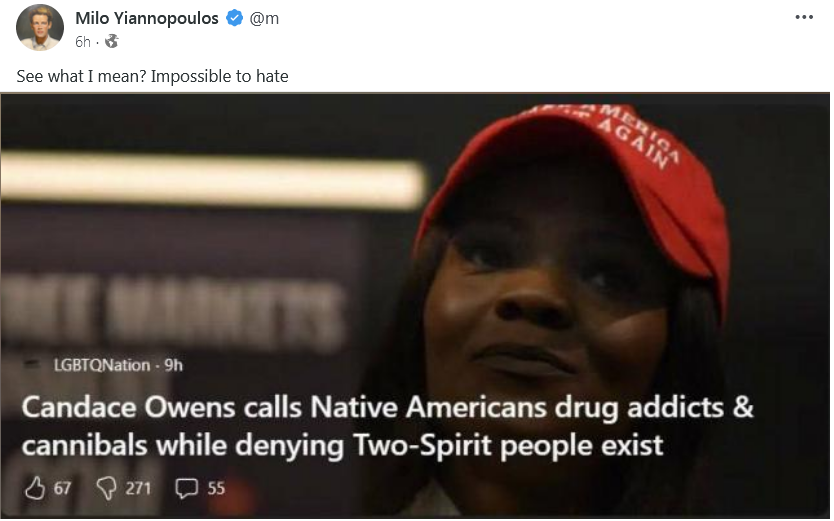Click the blue verified badge
Viewport: 834px width, 521px height.
tap(235, 18)
